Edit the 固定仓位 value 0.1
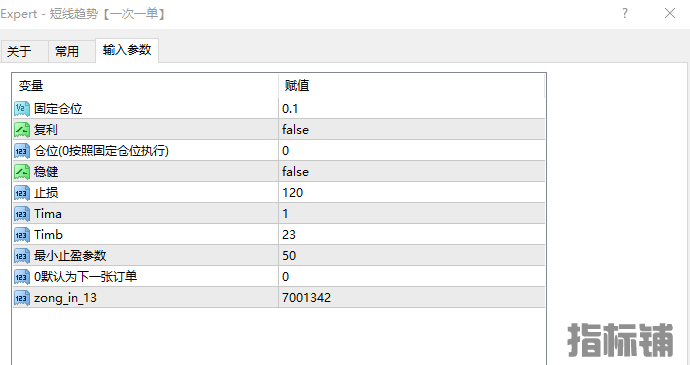The width and height of the screenshot is (690, 365). click(411, 109)
